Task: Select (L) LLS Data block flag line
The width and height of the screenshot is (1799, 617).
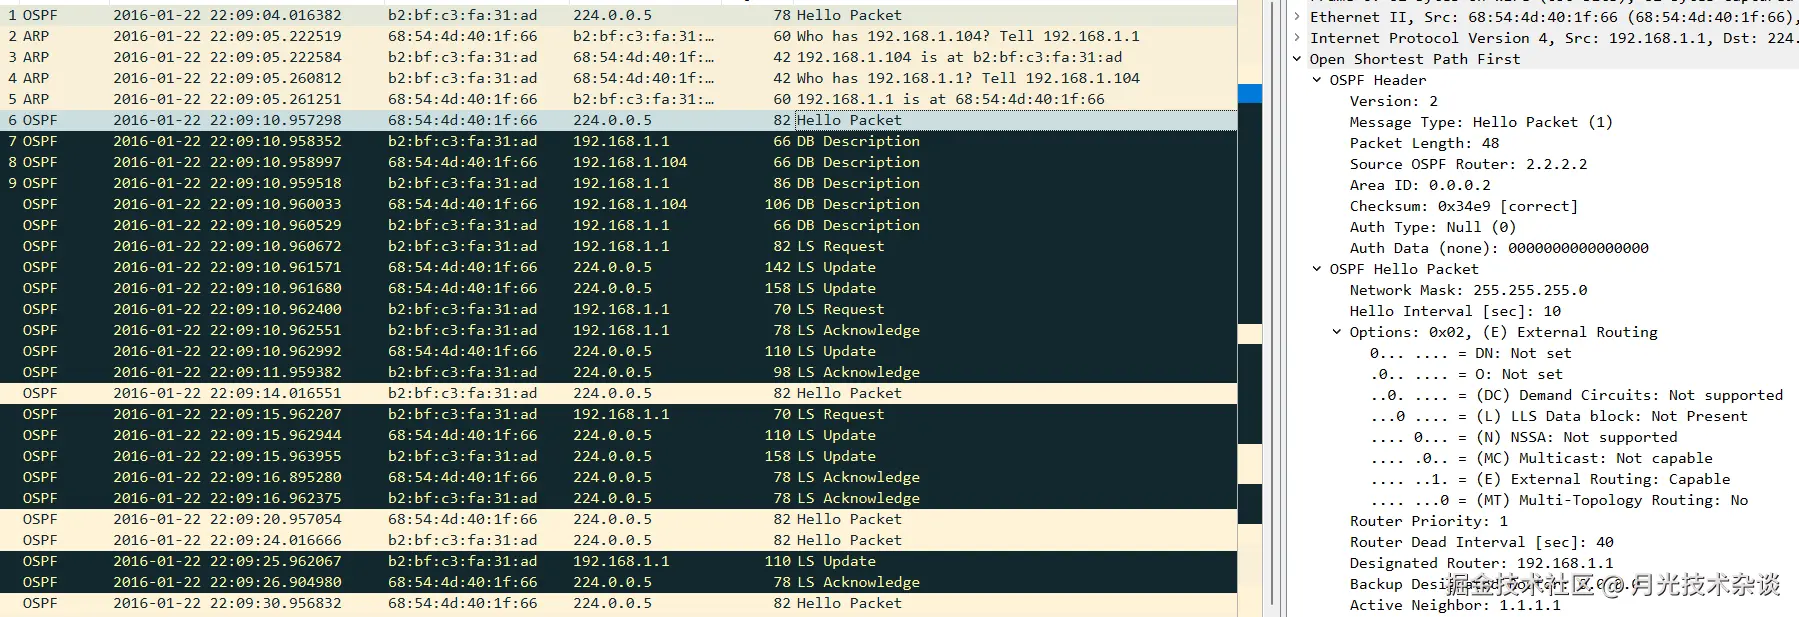Action: (1559, 416)
